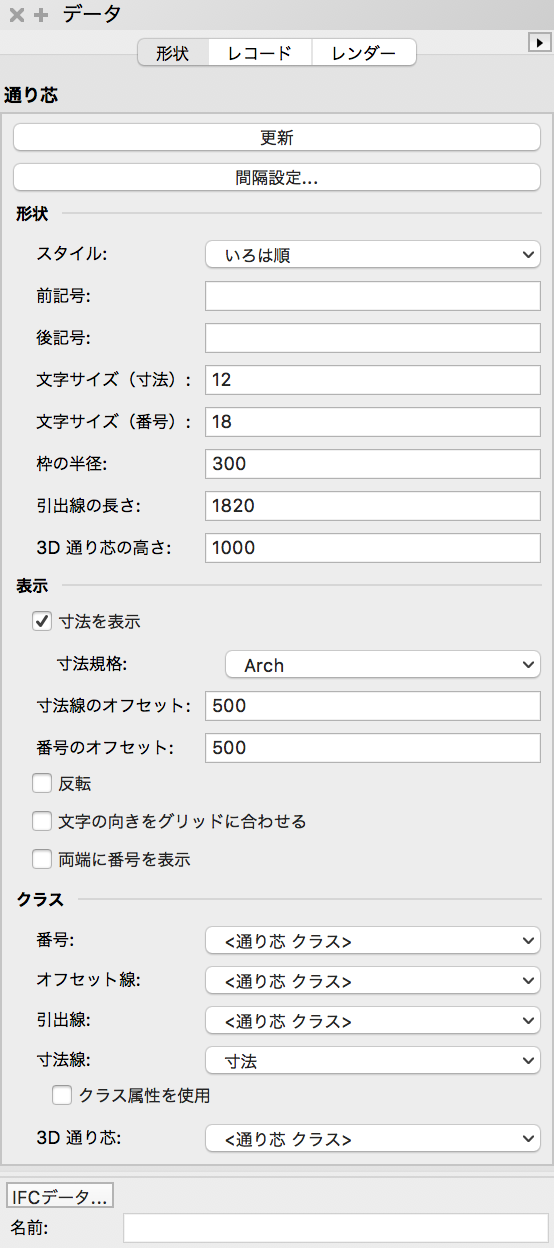Screen dimensions: 554x1248
Task: Open palette menu triangle arrow icon
Action: click(x=538, y=41)
